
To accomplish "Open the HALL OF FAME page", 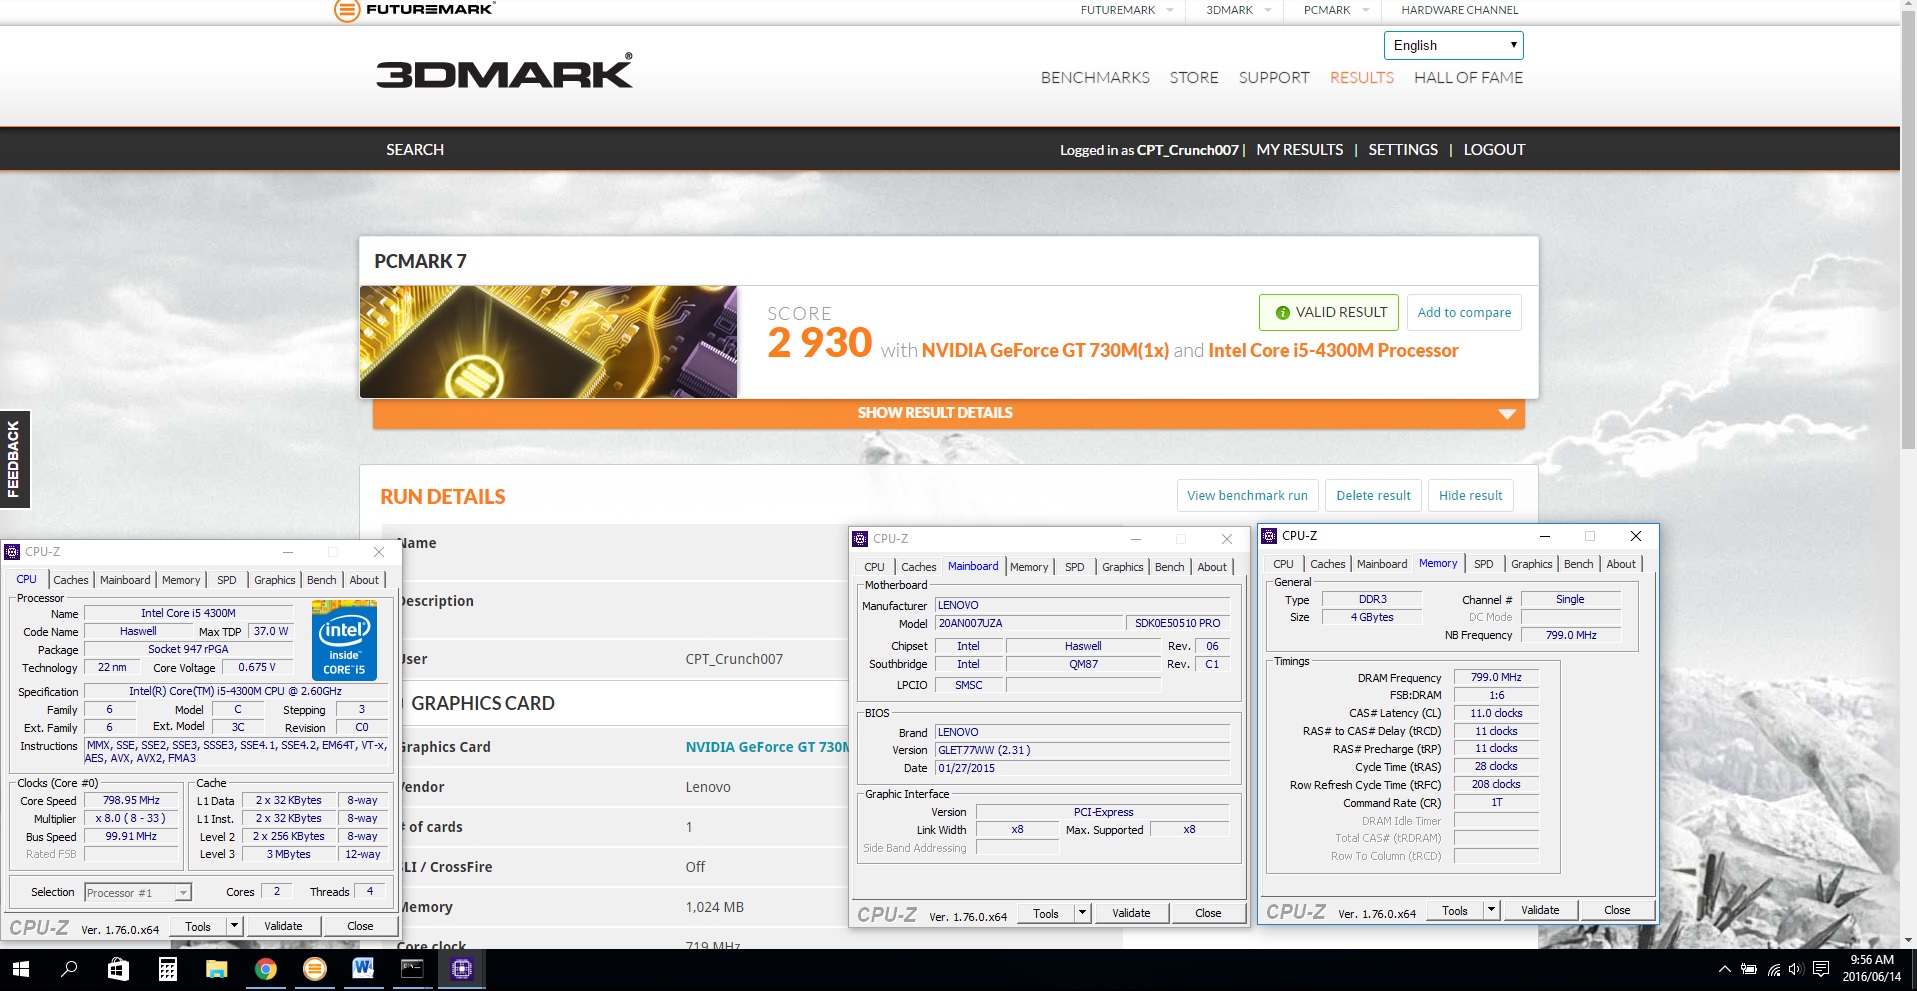I will 1468,78.
